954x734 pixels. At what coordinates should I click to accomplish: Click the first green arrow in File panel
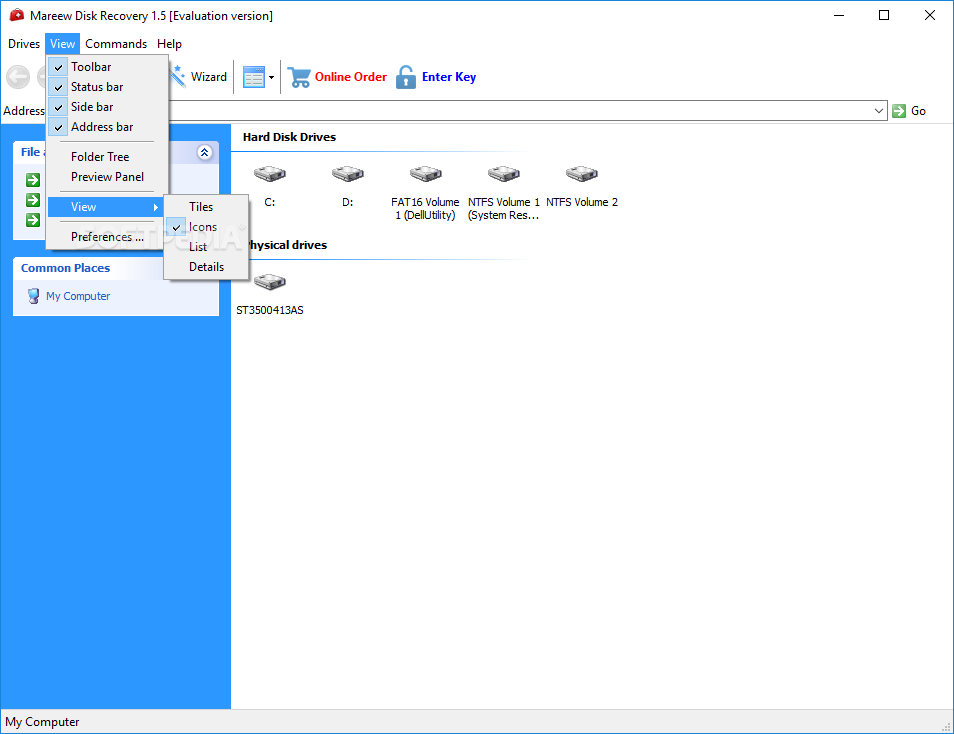(x=33, y=180)
